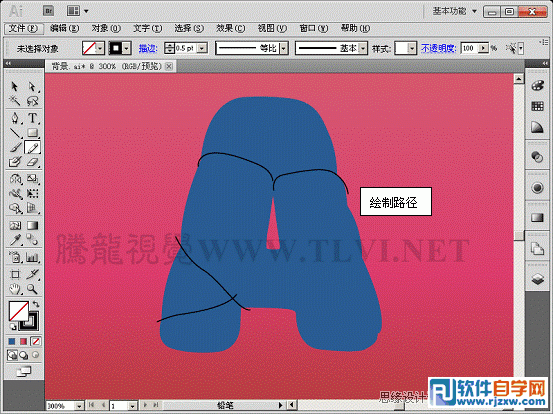The width and height of the screenshot is (553, 414).
Task: Open the zoom level 300% dropdown
Action: coord(79,406)
